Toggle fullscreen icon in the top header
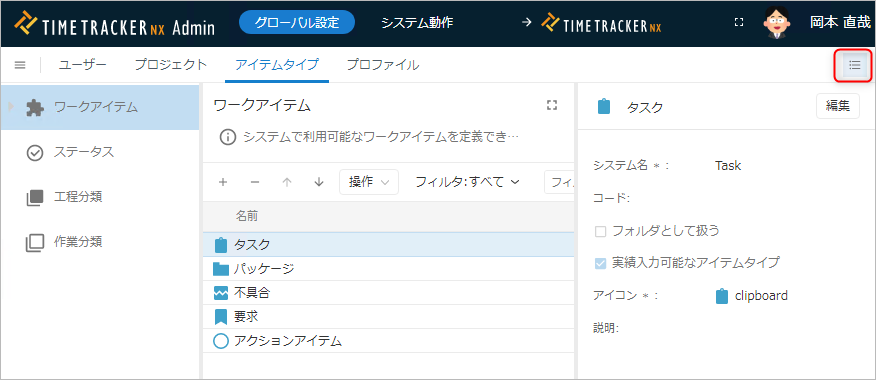876x380 pixels. pyautogui.click(x=739, y=22)
